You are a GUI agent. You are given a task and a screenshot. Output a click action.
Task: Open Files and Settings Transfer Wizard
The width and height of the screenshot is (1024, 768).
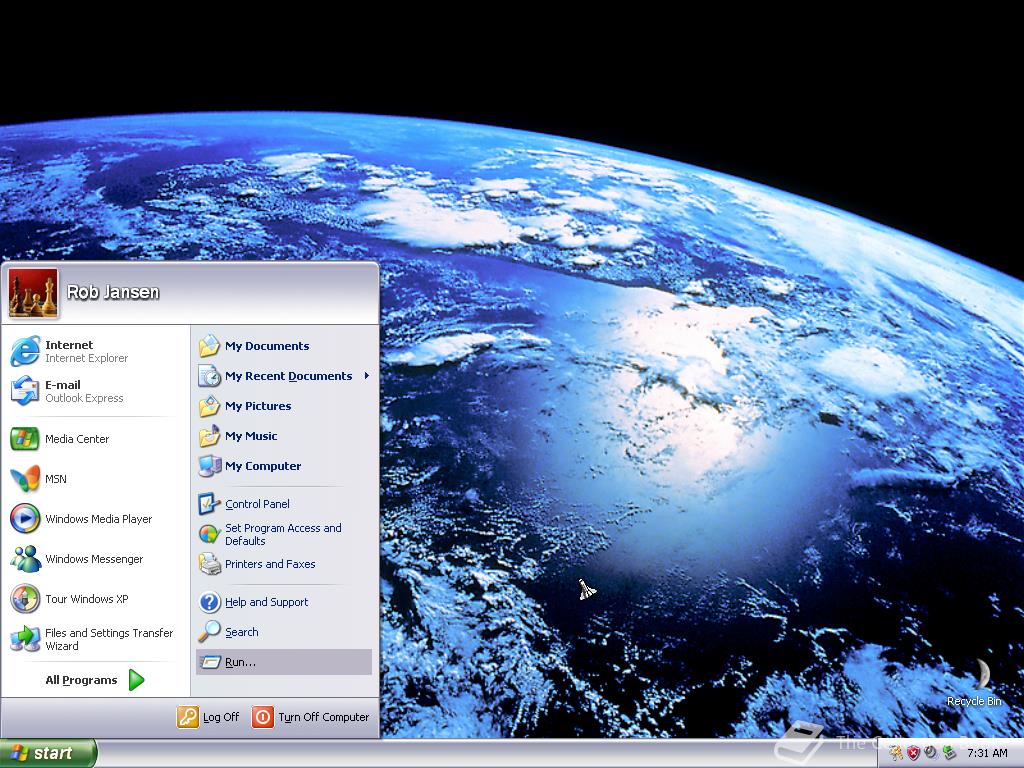pos(95,639)
